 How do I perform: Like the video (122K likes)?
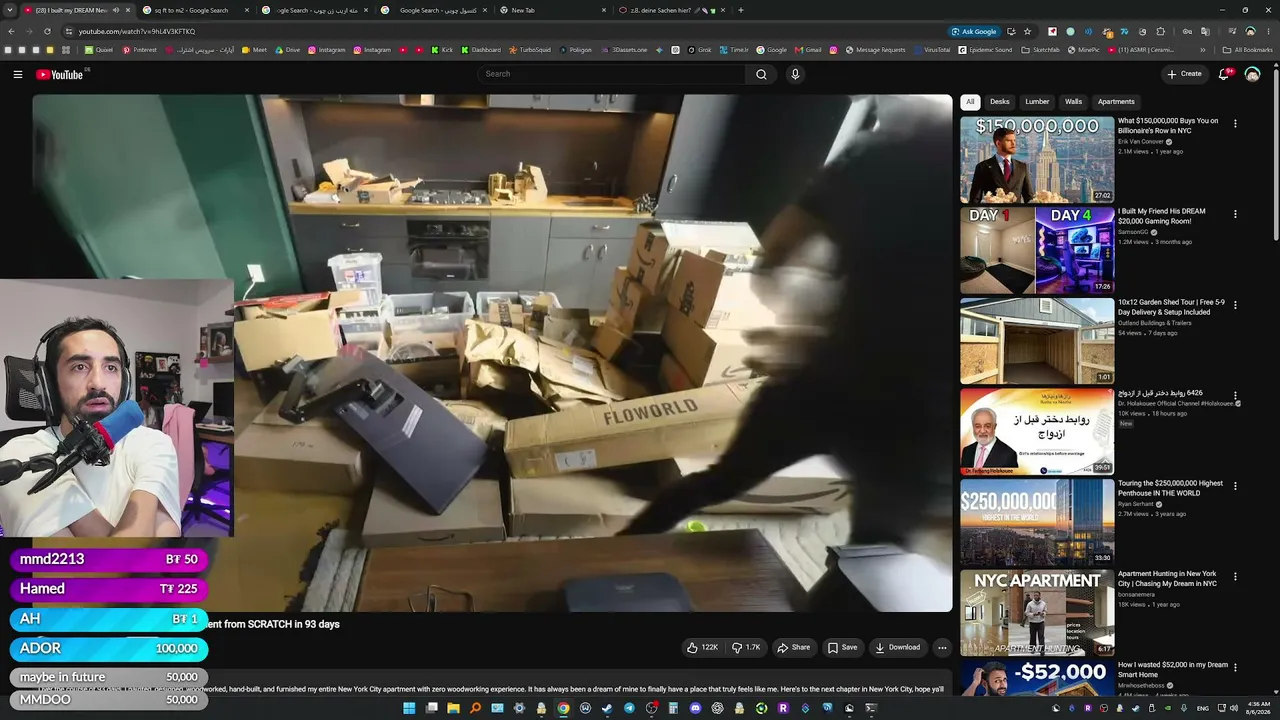point(702,647)
